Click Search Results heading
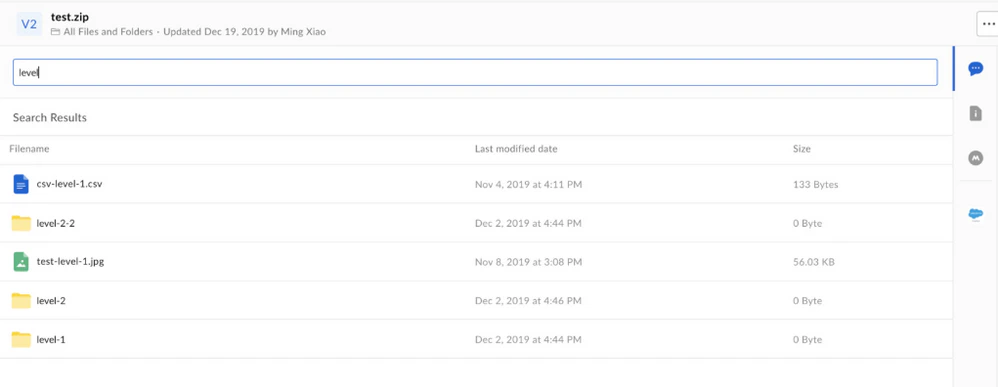 coord(50,118)
